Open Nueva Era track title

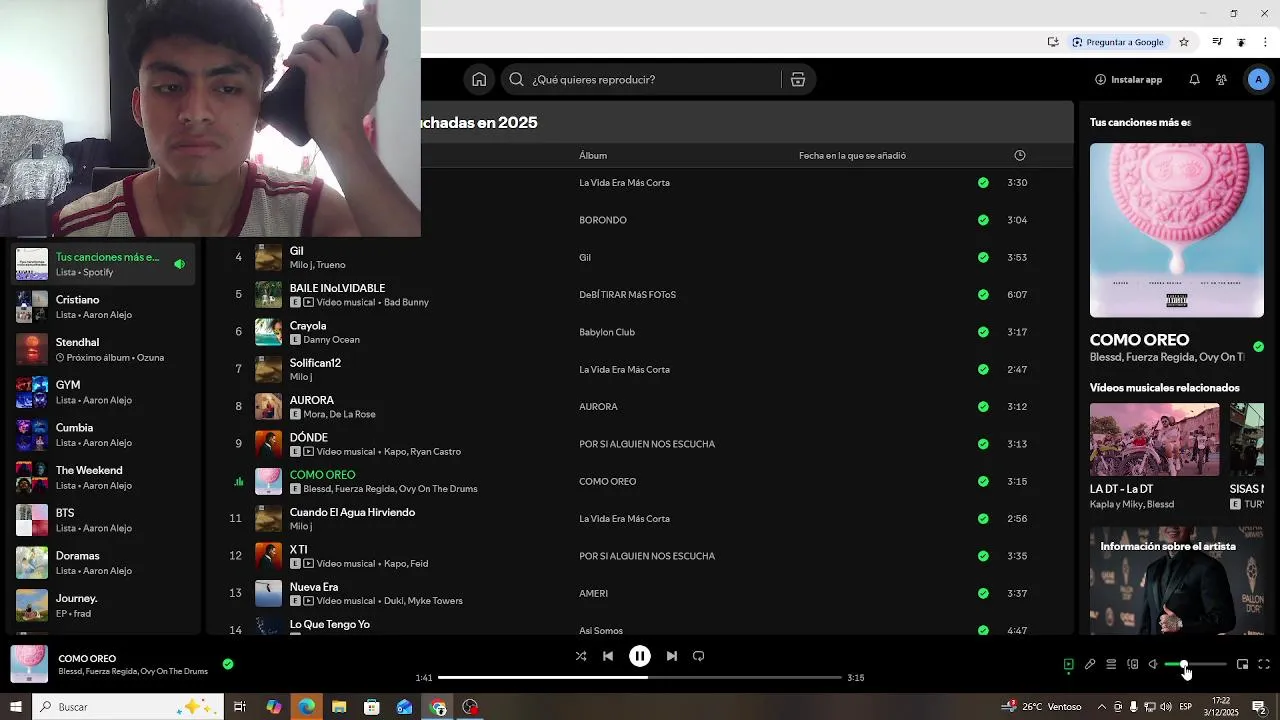[314, 587]
